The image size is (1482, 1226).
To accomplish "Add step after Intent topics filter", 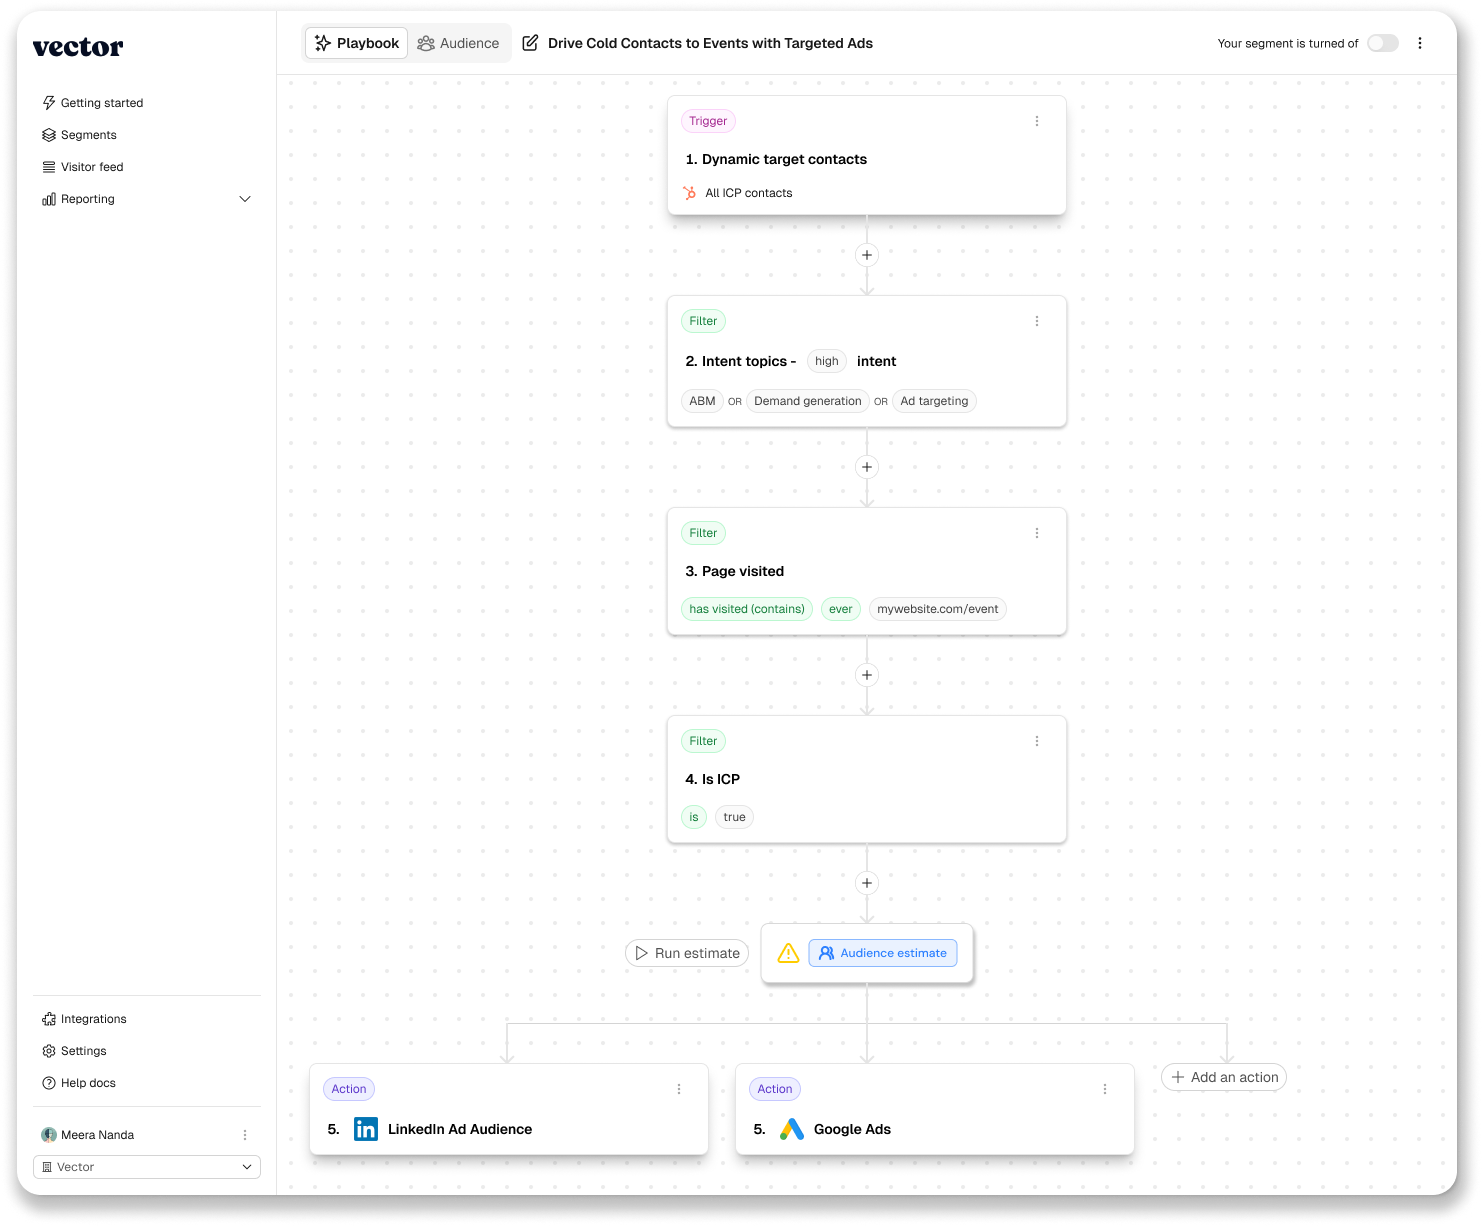I will coord(867,467).
